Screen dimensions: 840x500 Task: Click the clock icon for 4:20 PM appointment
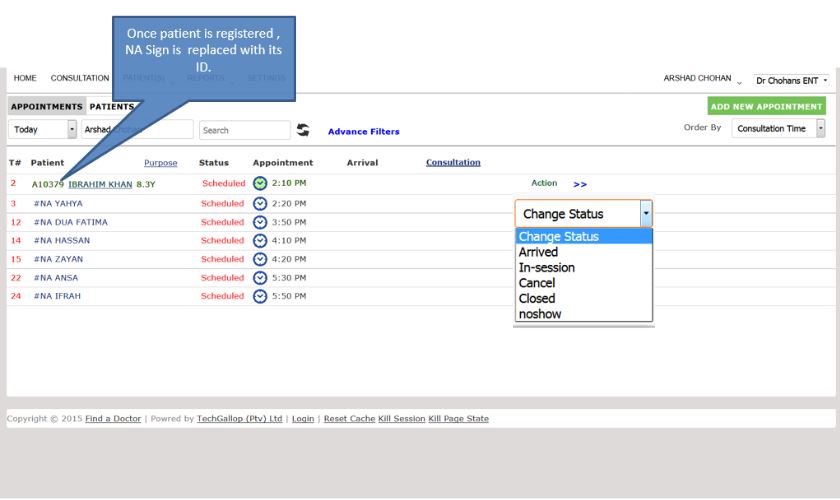260,259
